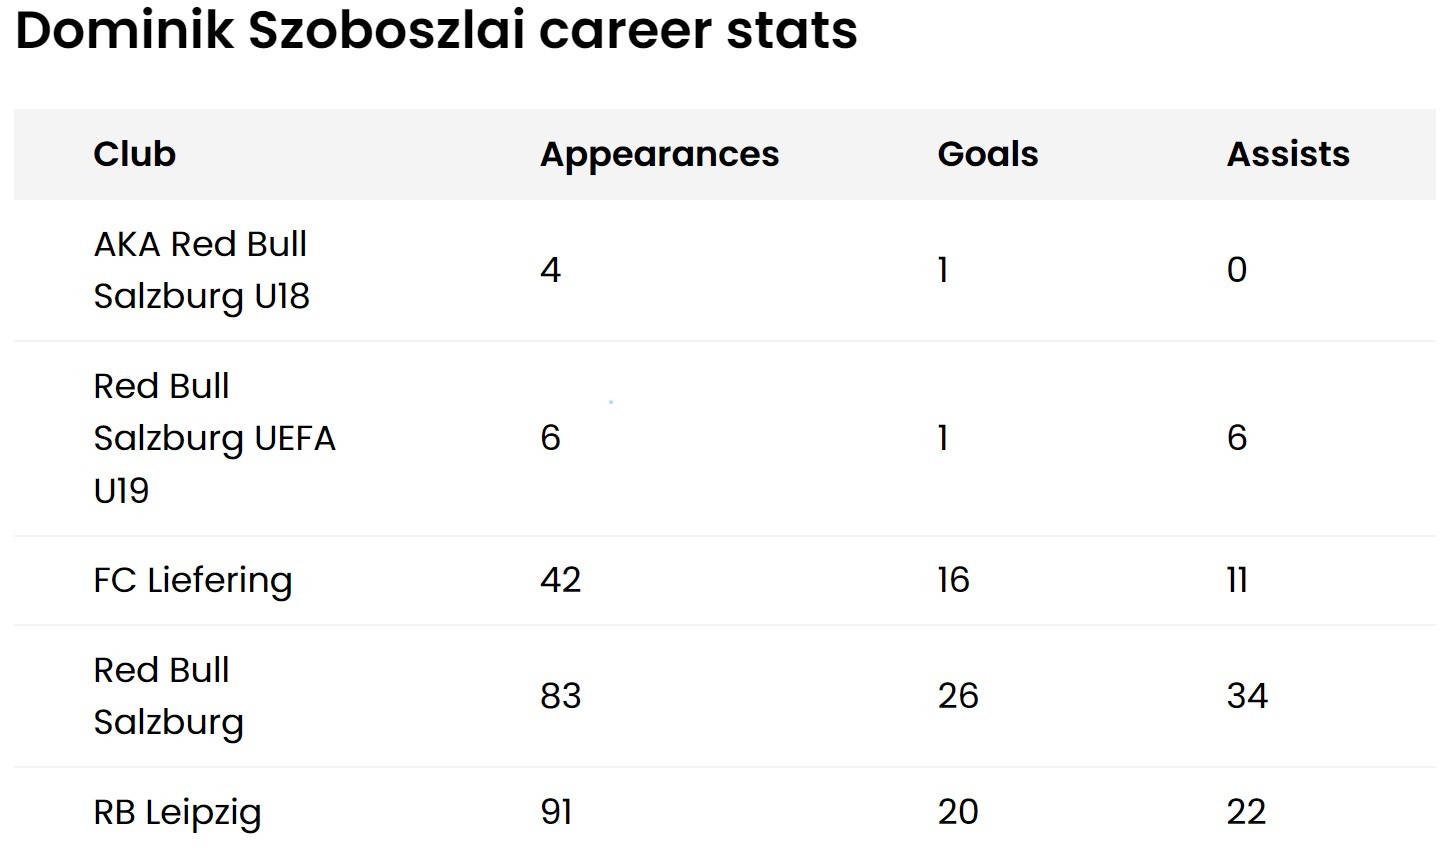1446x852 pixels.
Task: Click RB Leipzig's 22 assists value
Action: [x=1246, y=812]
